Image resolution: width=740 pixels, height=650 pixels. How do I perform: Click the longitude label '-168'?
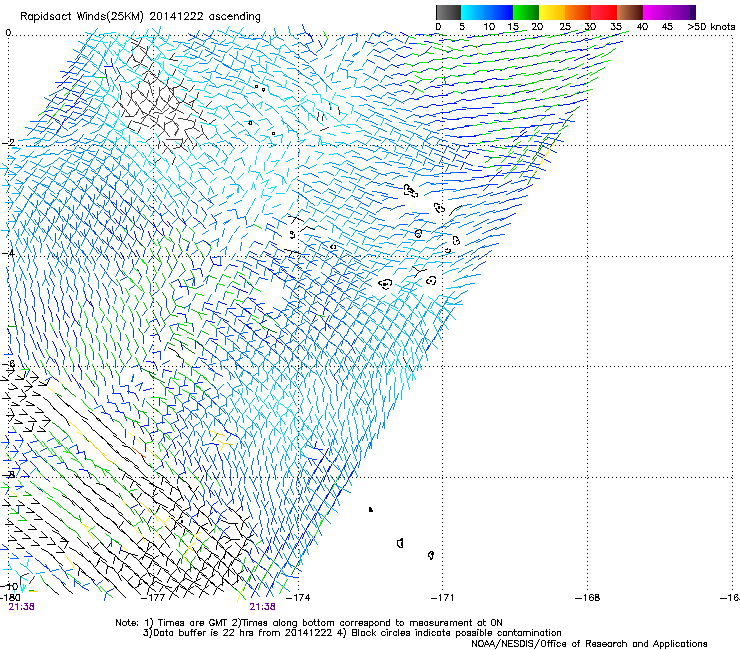pos(587,598)
